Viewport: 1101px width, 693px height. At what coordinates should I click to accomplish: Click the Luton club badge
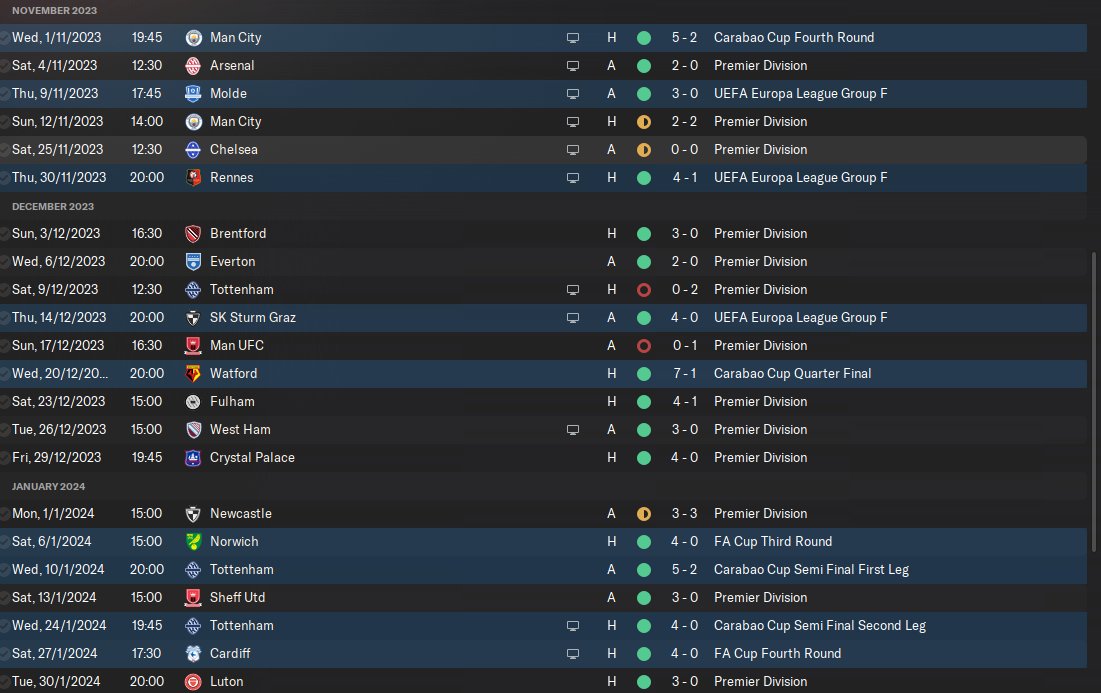tap(194, 681)
